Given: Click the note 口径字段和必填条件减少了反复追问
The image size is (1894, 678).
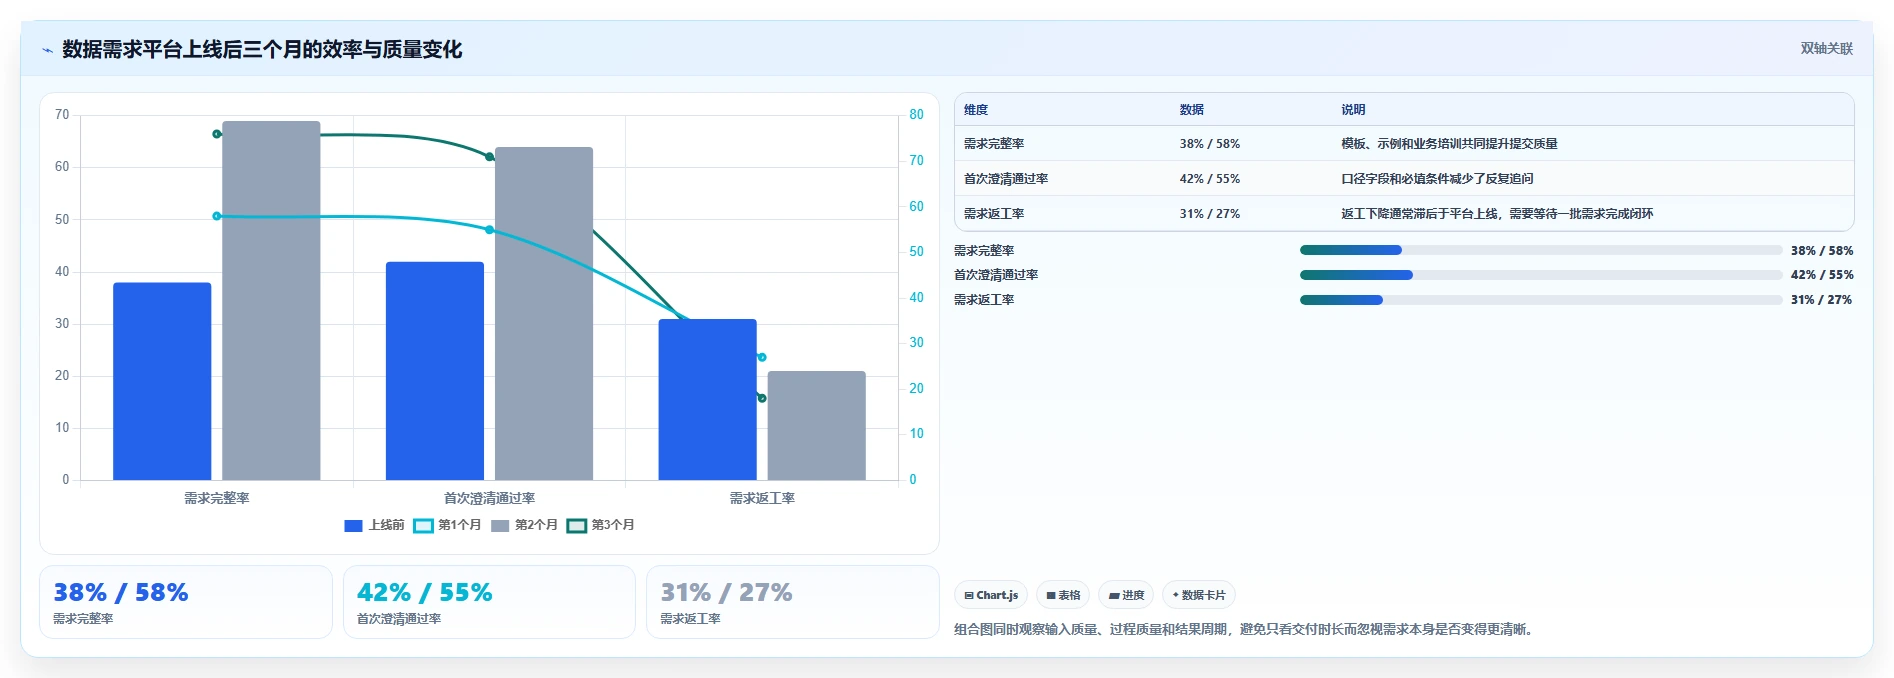Looking at the screenshot, I should click(x=1437, y=179).
